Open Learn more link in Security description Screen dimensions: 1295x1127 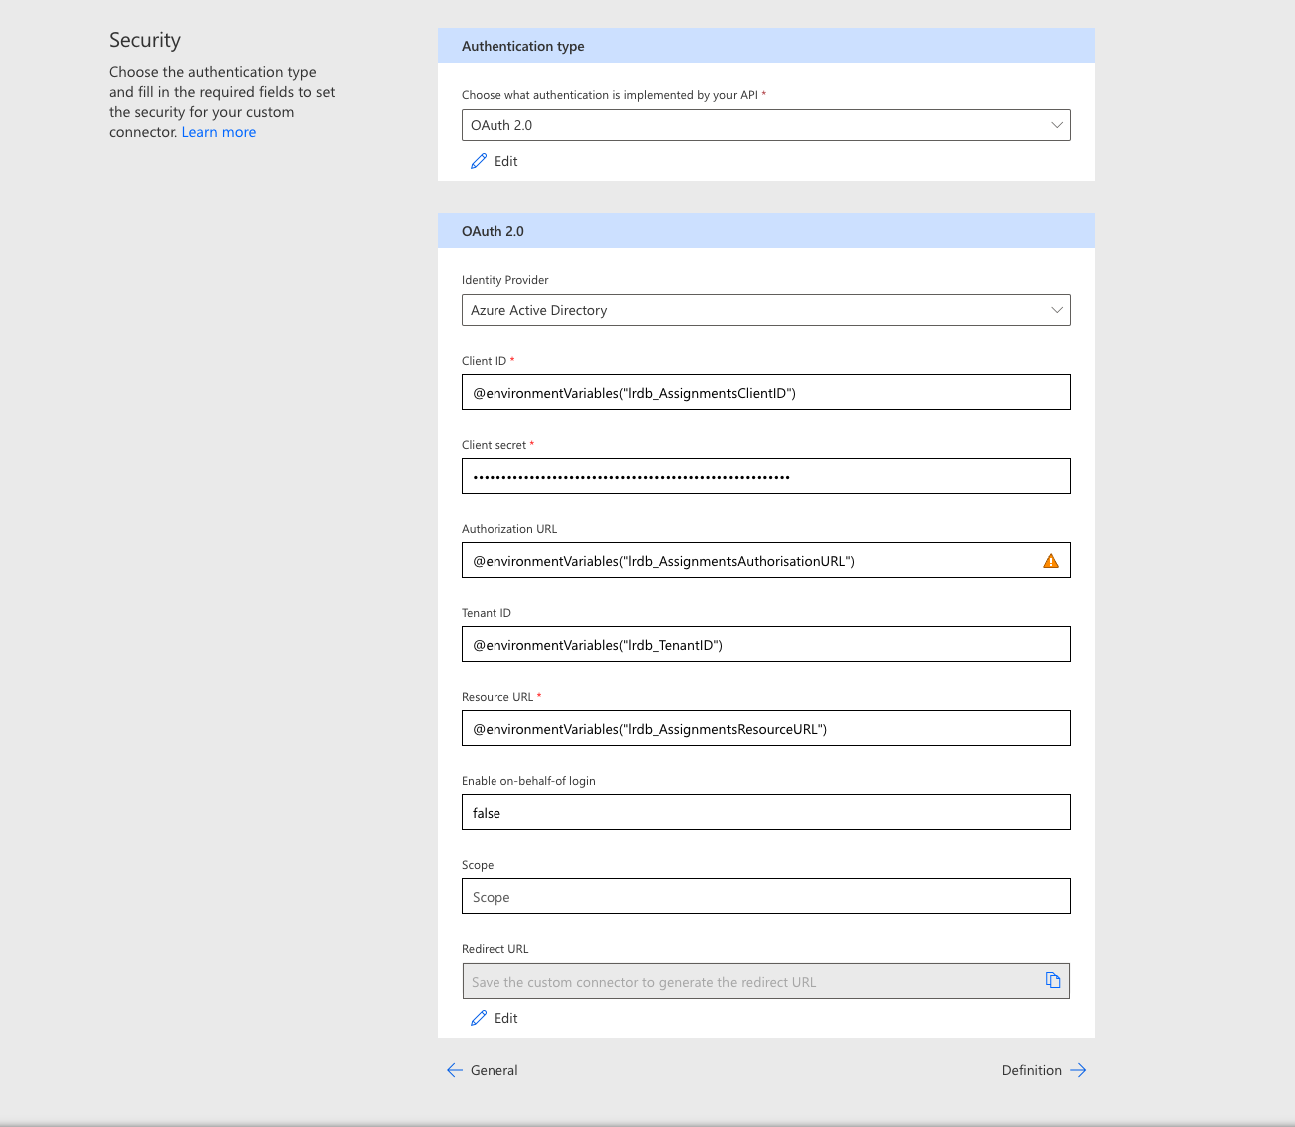(x=219, y=132)
